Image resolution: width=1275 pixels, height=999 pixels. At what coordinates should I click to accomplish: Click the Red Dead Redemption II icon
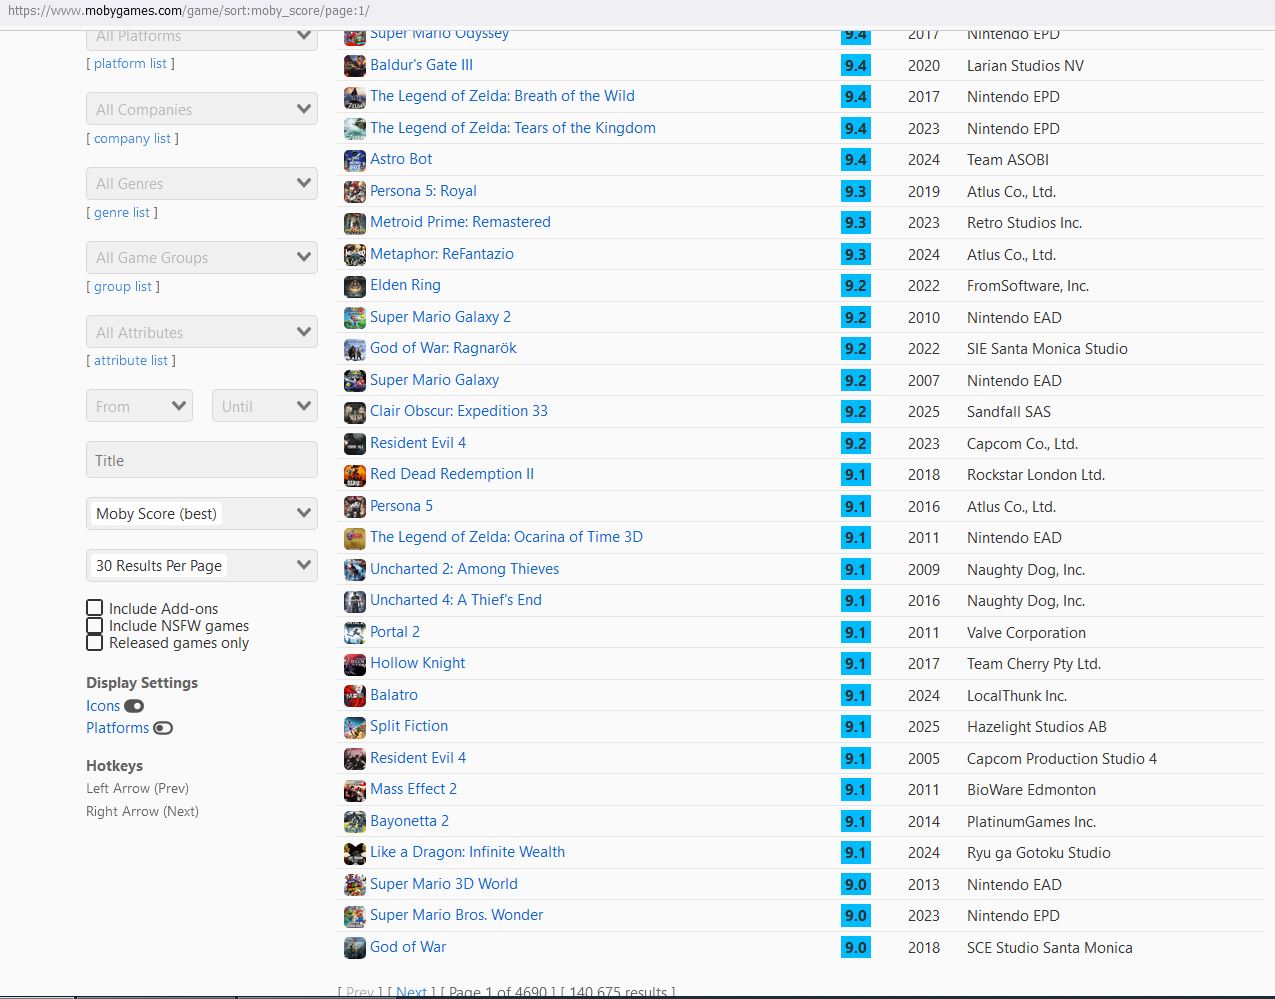click(355, 475)
